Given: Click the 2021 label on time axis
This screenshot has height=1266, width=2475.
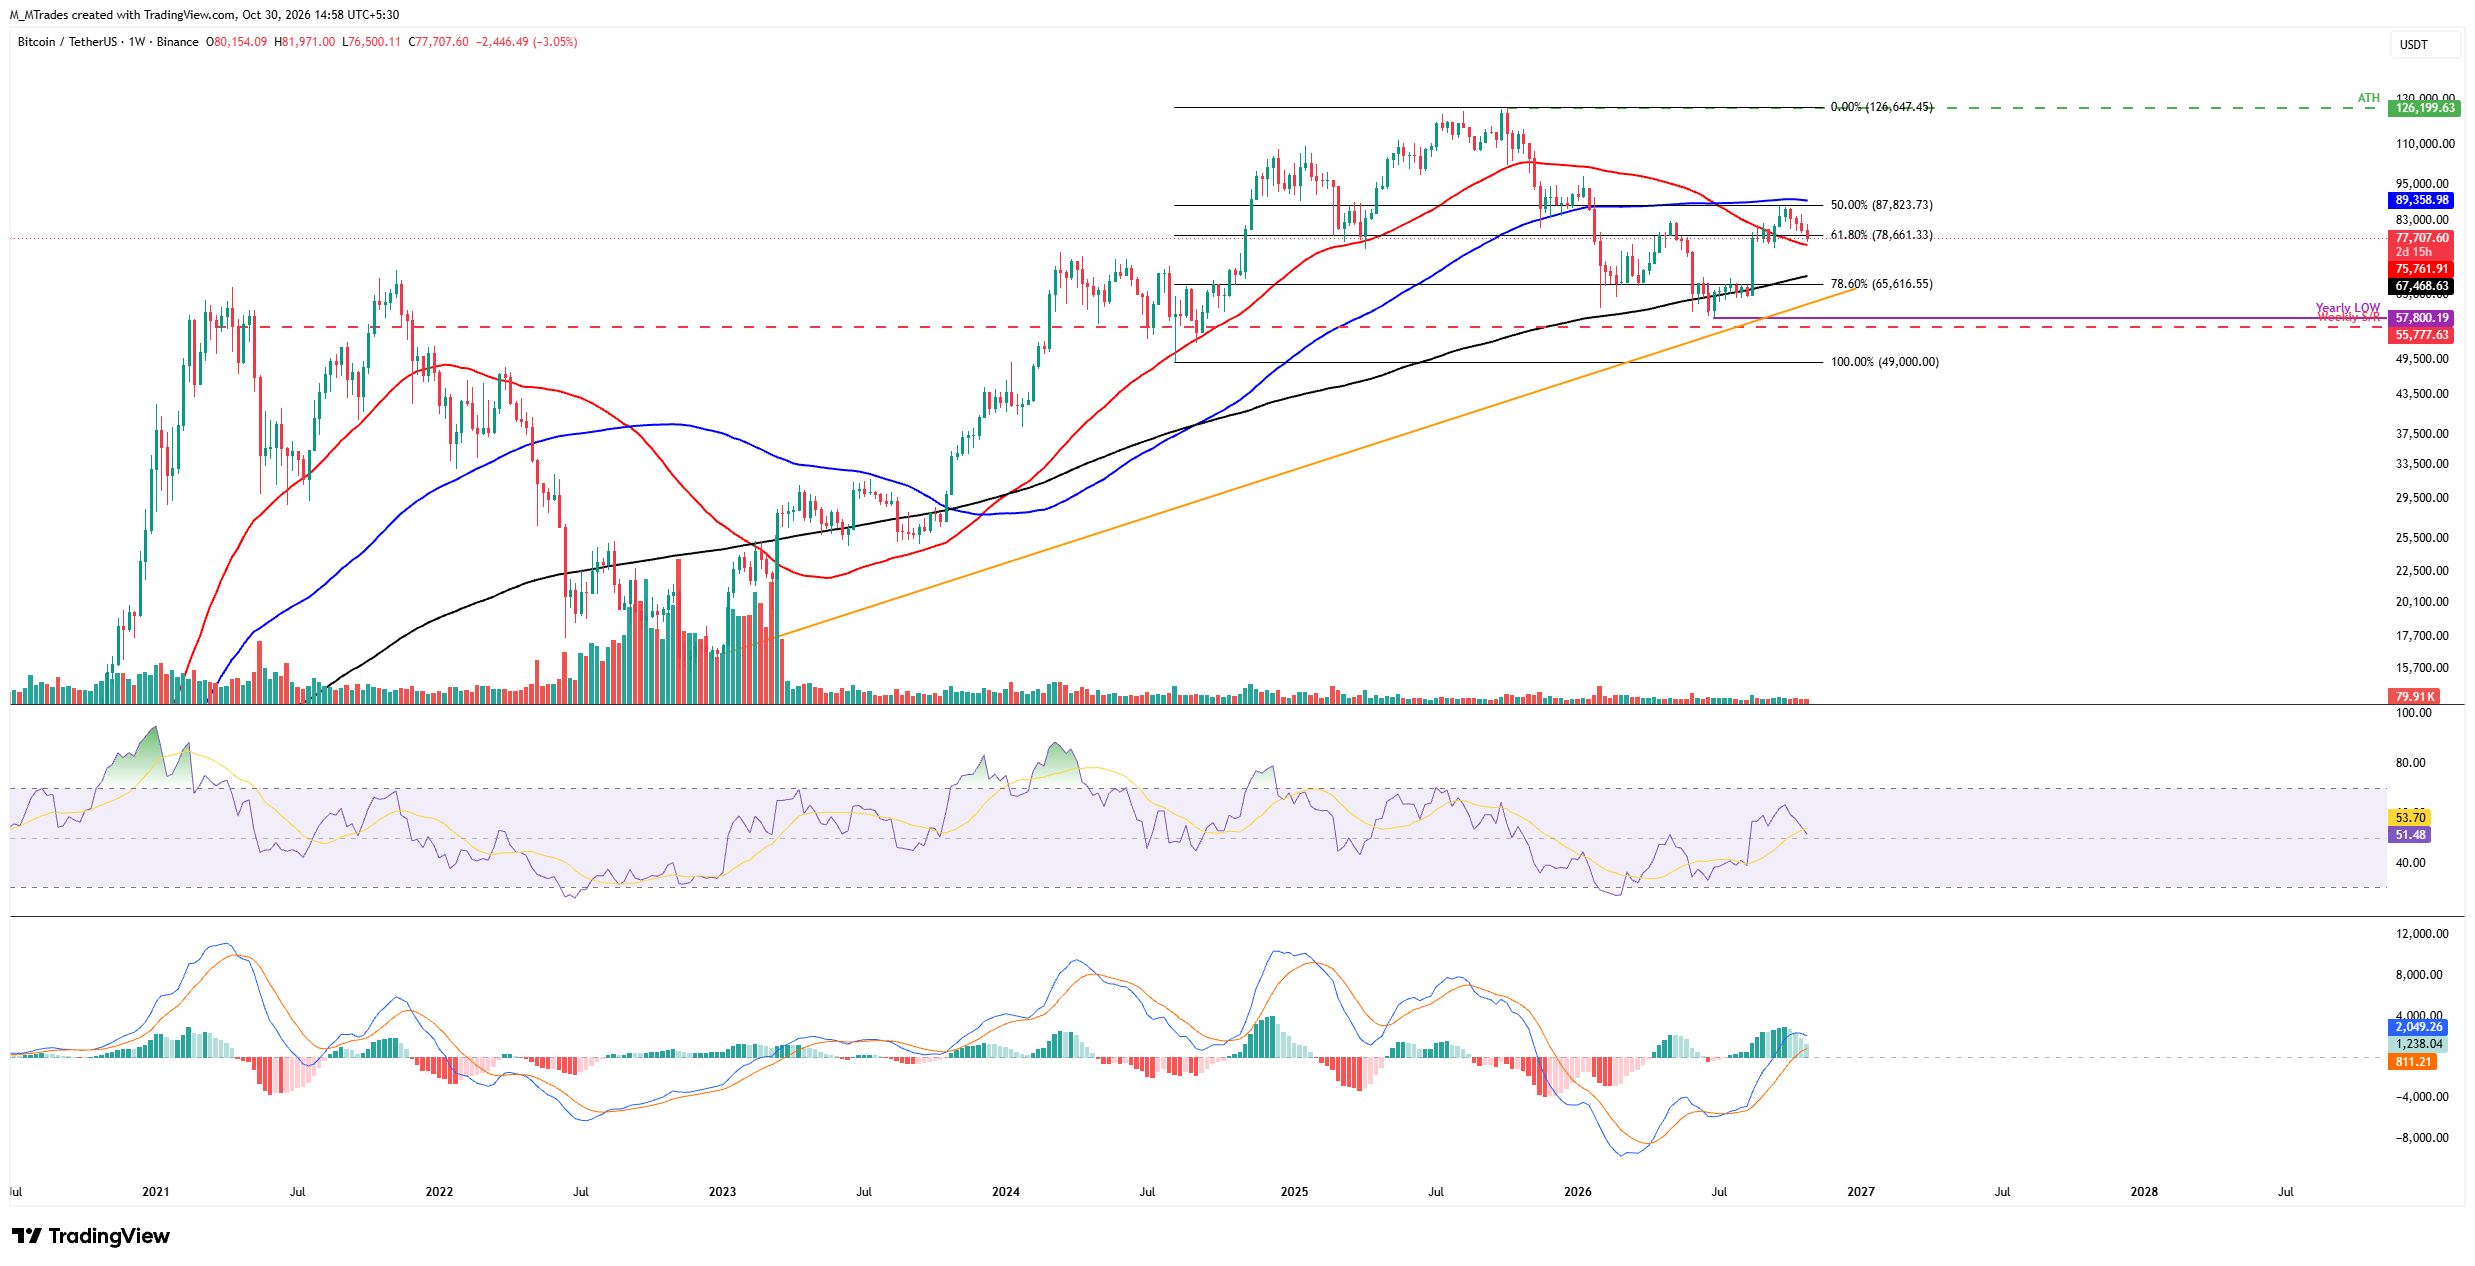Looking at the screenshot, I should coord(156,1192).
